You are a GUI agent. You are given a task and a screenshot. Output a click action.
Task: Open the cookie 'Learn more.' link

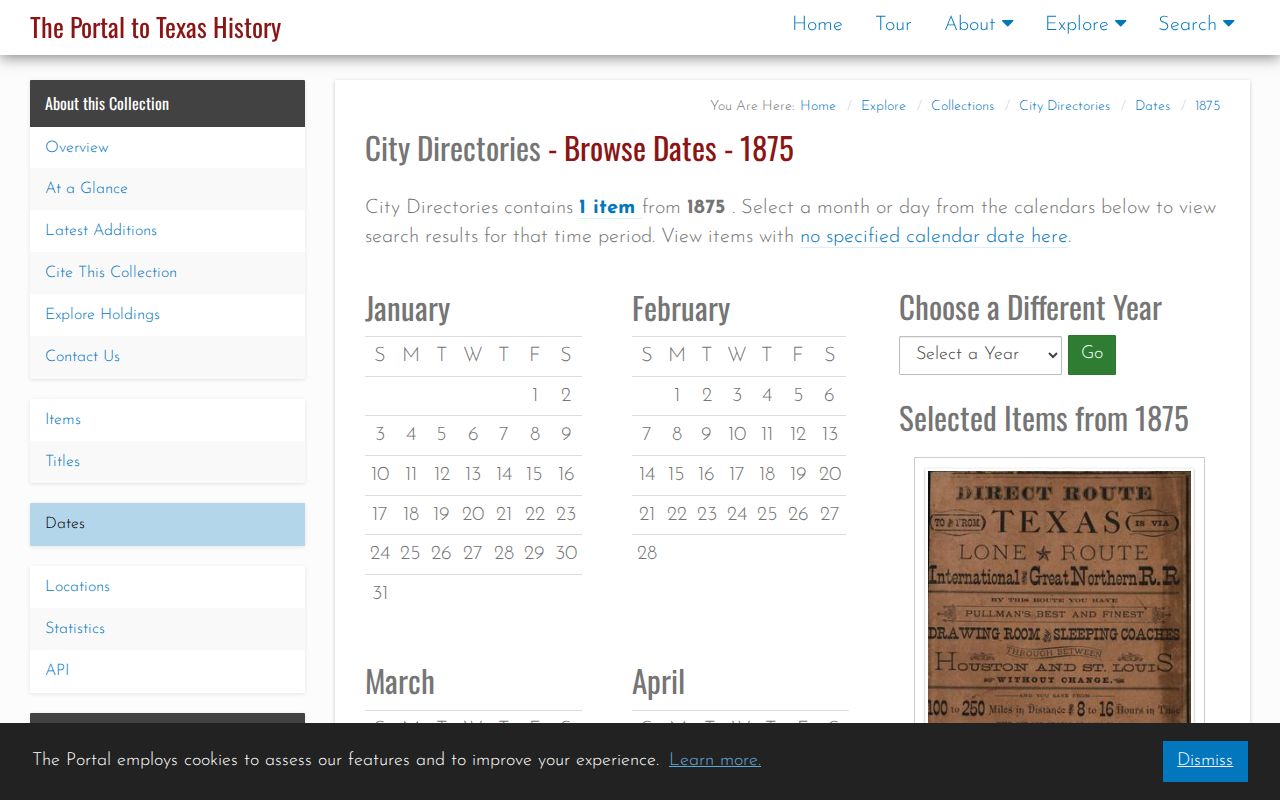pos(715,760)
